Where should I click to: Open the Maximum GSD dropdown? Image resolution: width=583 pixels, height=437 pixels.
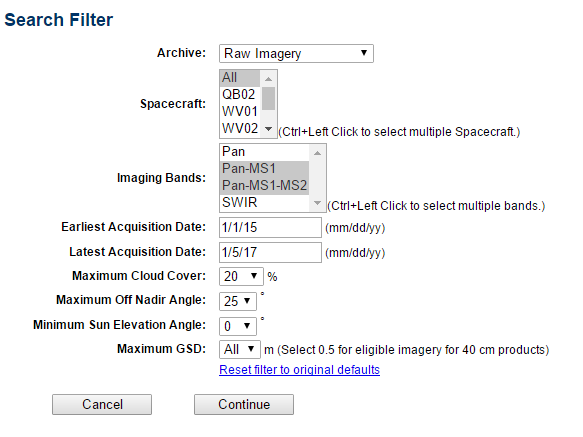pos(240,349)
